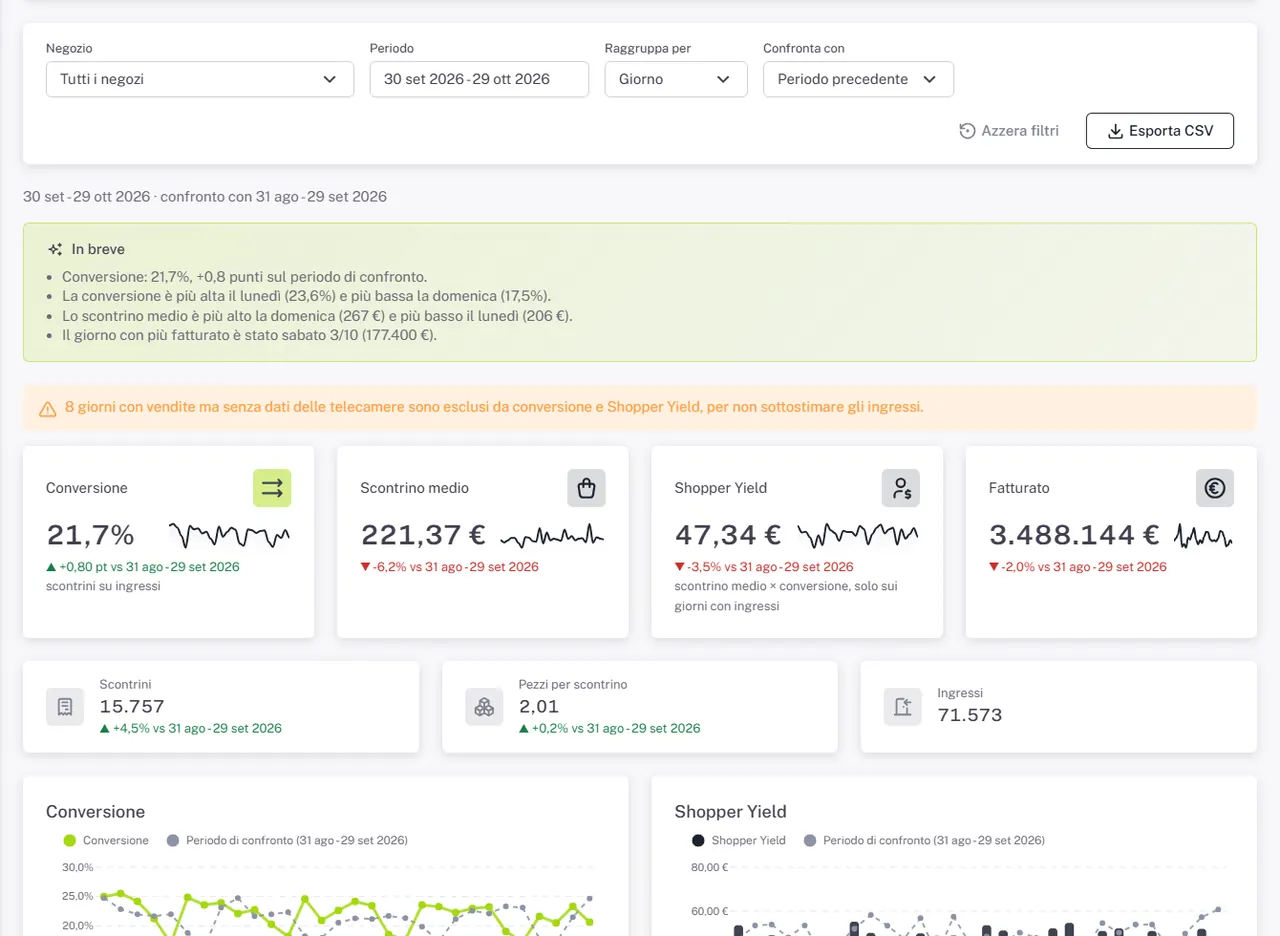Viewport: 1280px width, 936px height.
Task: Click the Conversione arrows icon
Action: (272, 488)
